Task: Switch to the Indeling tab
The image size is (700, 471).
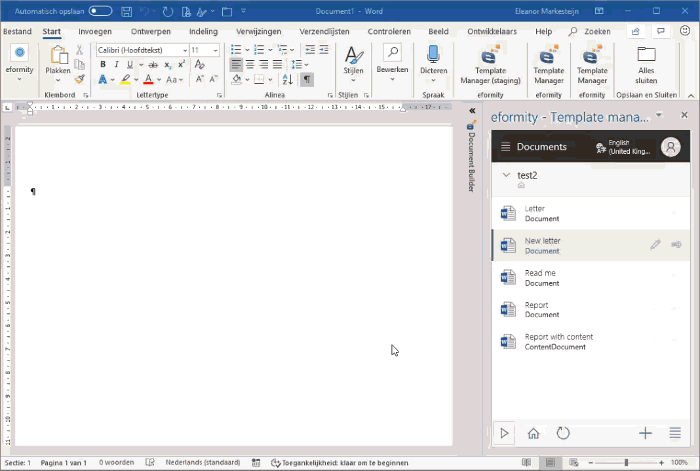Action: (x=204, y=31)
